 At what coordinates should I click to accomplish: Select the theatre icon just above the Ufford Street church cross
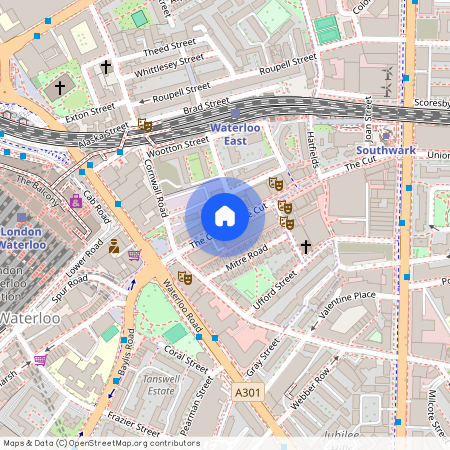pyautogui.click(x=287, y=223)
